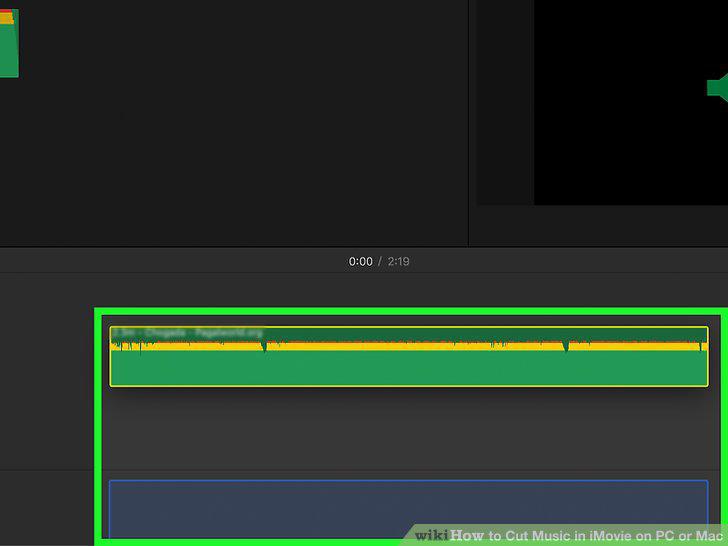
Task: Select the audio clip thumbnail in media browser
Action: coord(9,43)
